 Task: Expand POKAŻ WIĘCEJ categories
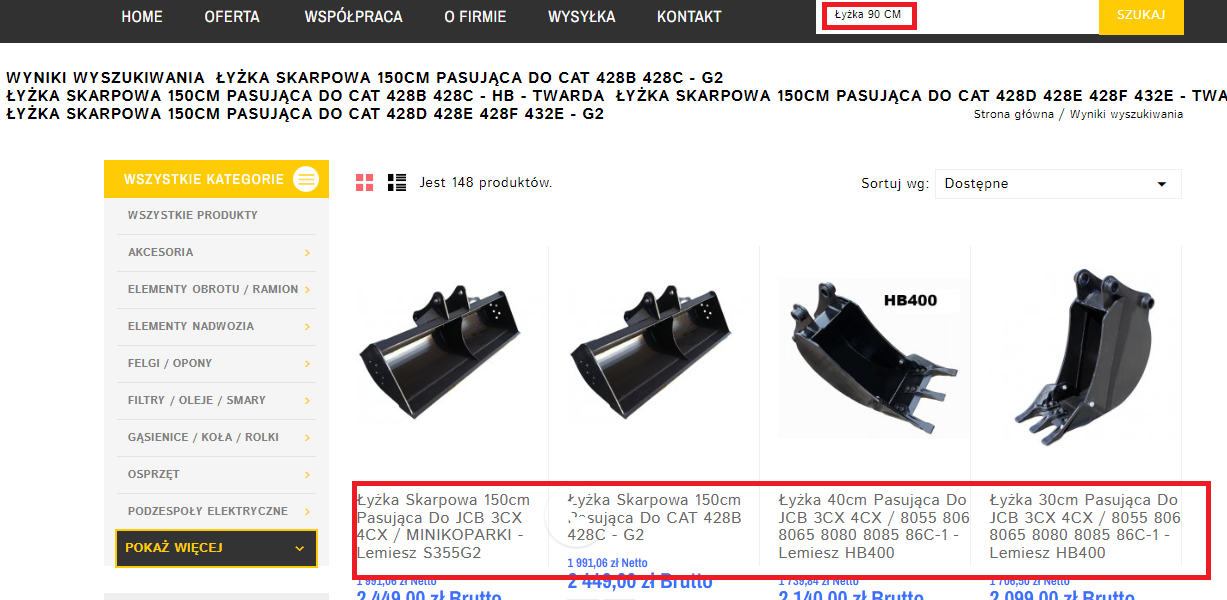click(x=216, y=548)
